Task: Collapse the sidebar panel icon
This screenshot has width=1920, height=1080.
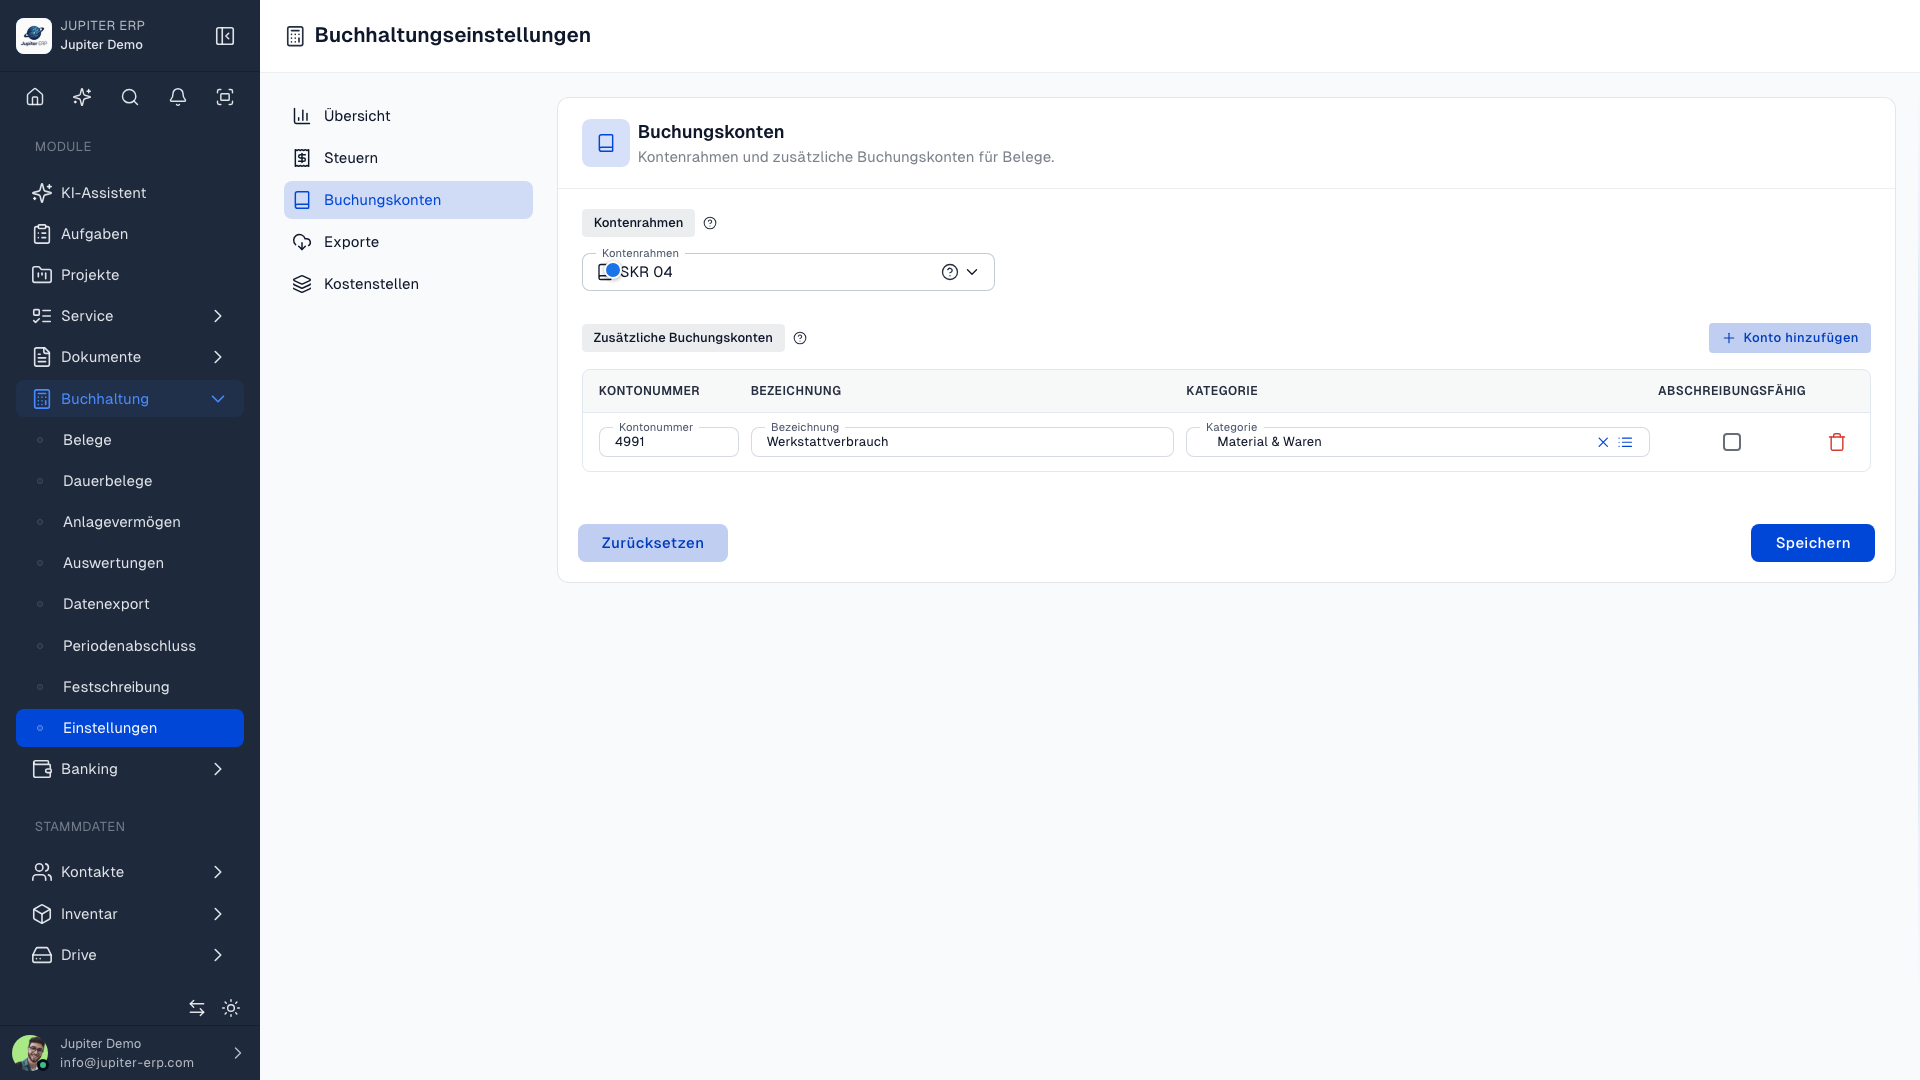Action: point(225,36)
